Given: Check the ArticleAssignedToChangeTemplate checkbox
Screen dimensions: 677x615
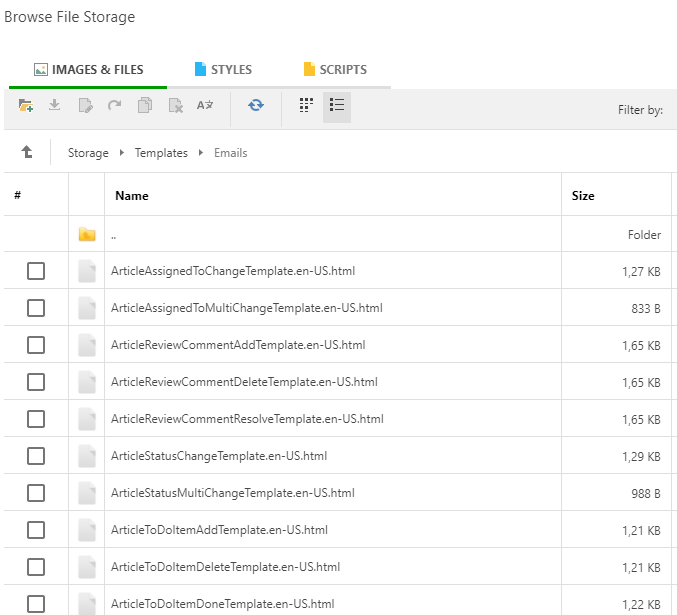Looking at the screenshot, I should point(36,271).
